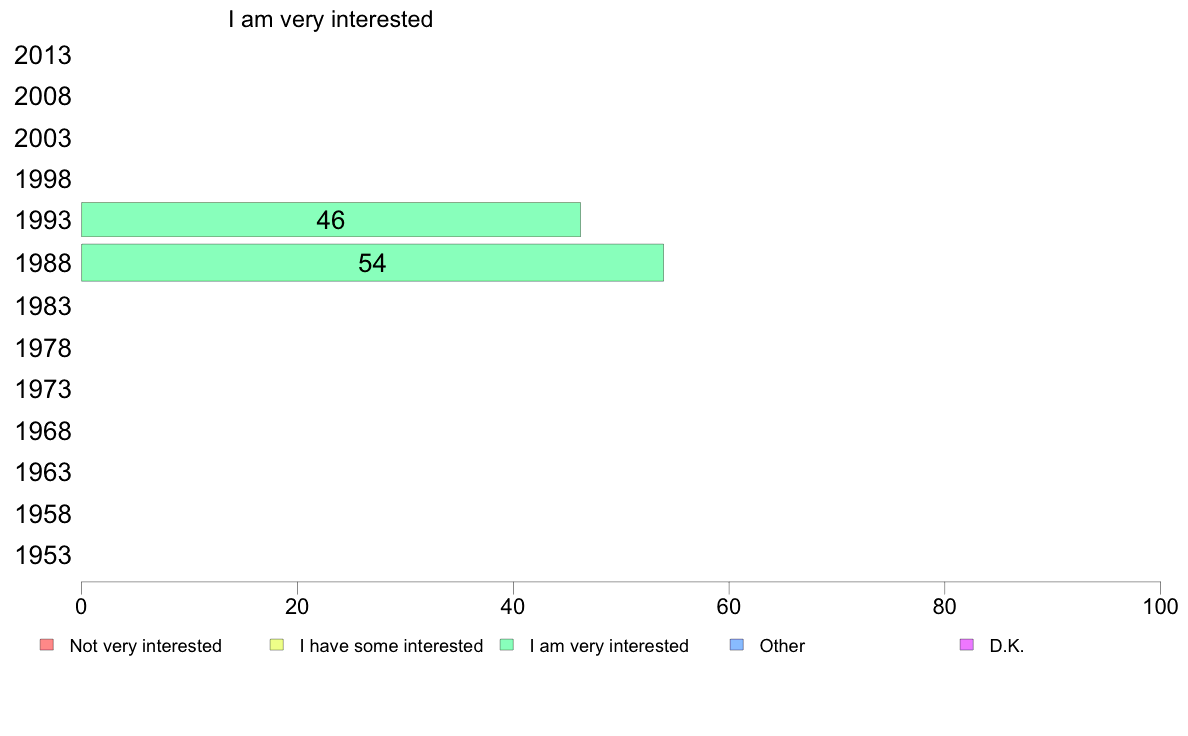Click the 2013 year label

coord(42,55)
